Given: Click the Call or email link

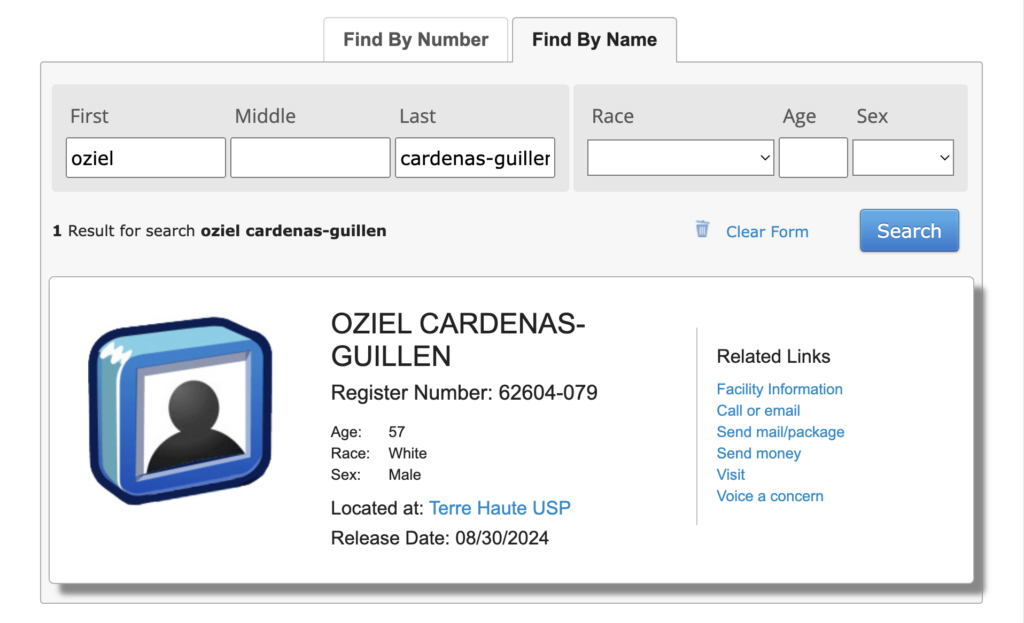Looking at the screenshot, I should pyautogui.click(x=758, y=410).
